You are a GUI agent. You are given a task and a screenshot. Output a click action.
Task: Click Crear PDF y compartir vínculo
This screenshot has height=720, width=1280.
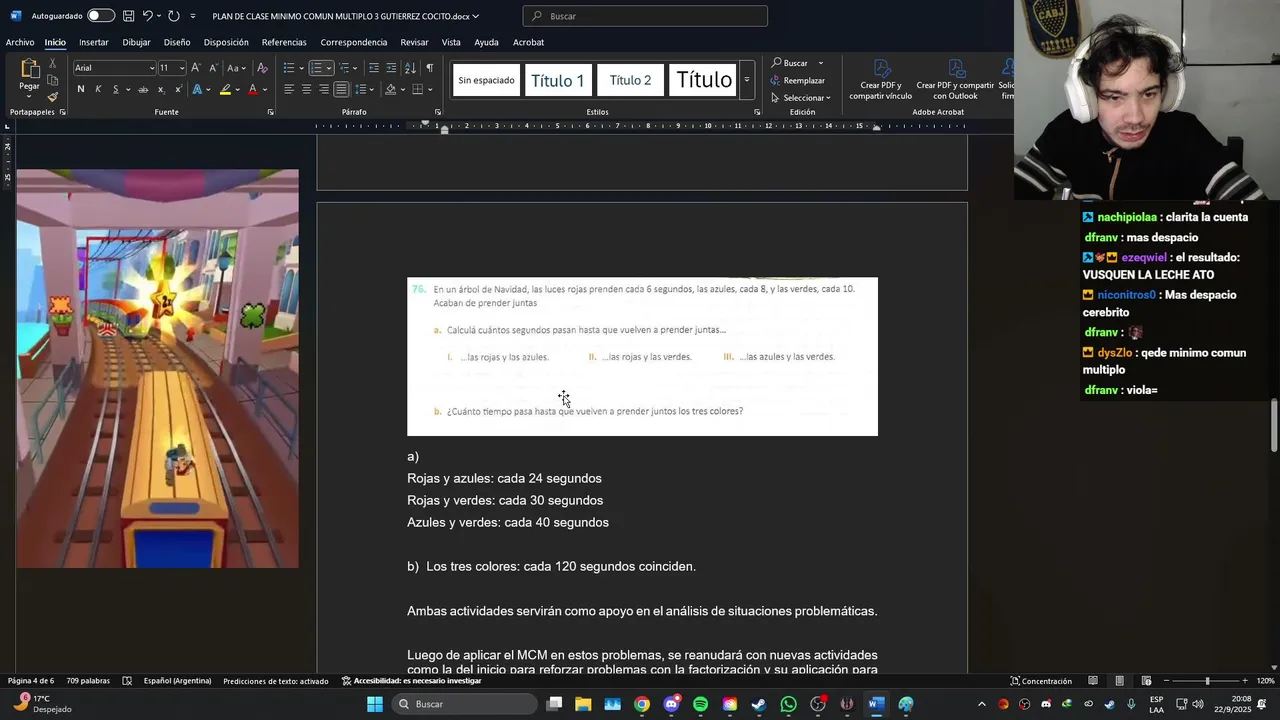click(881, 80)
